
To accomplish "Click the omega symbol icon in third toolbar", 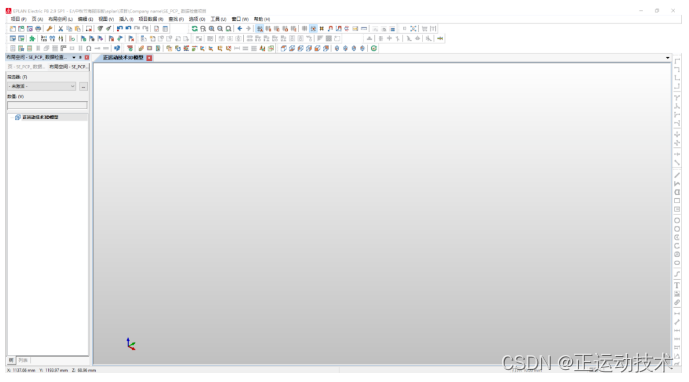I will click(89, 48).
